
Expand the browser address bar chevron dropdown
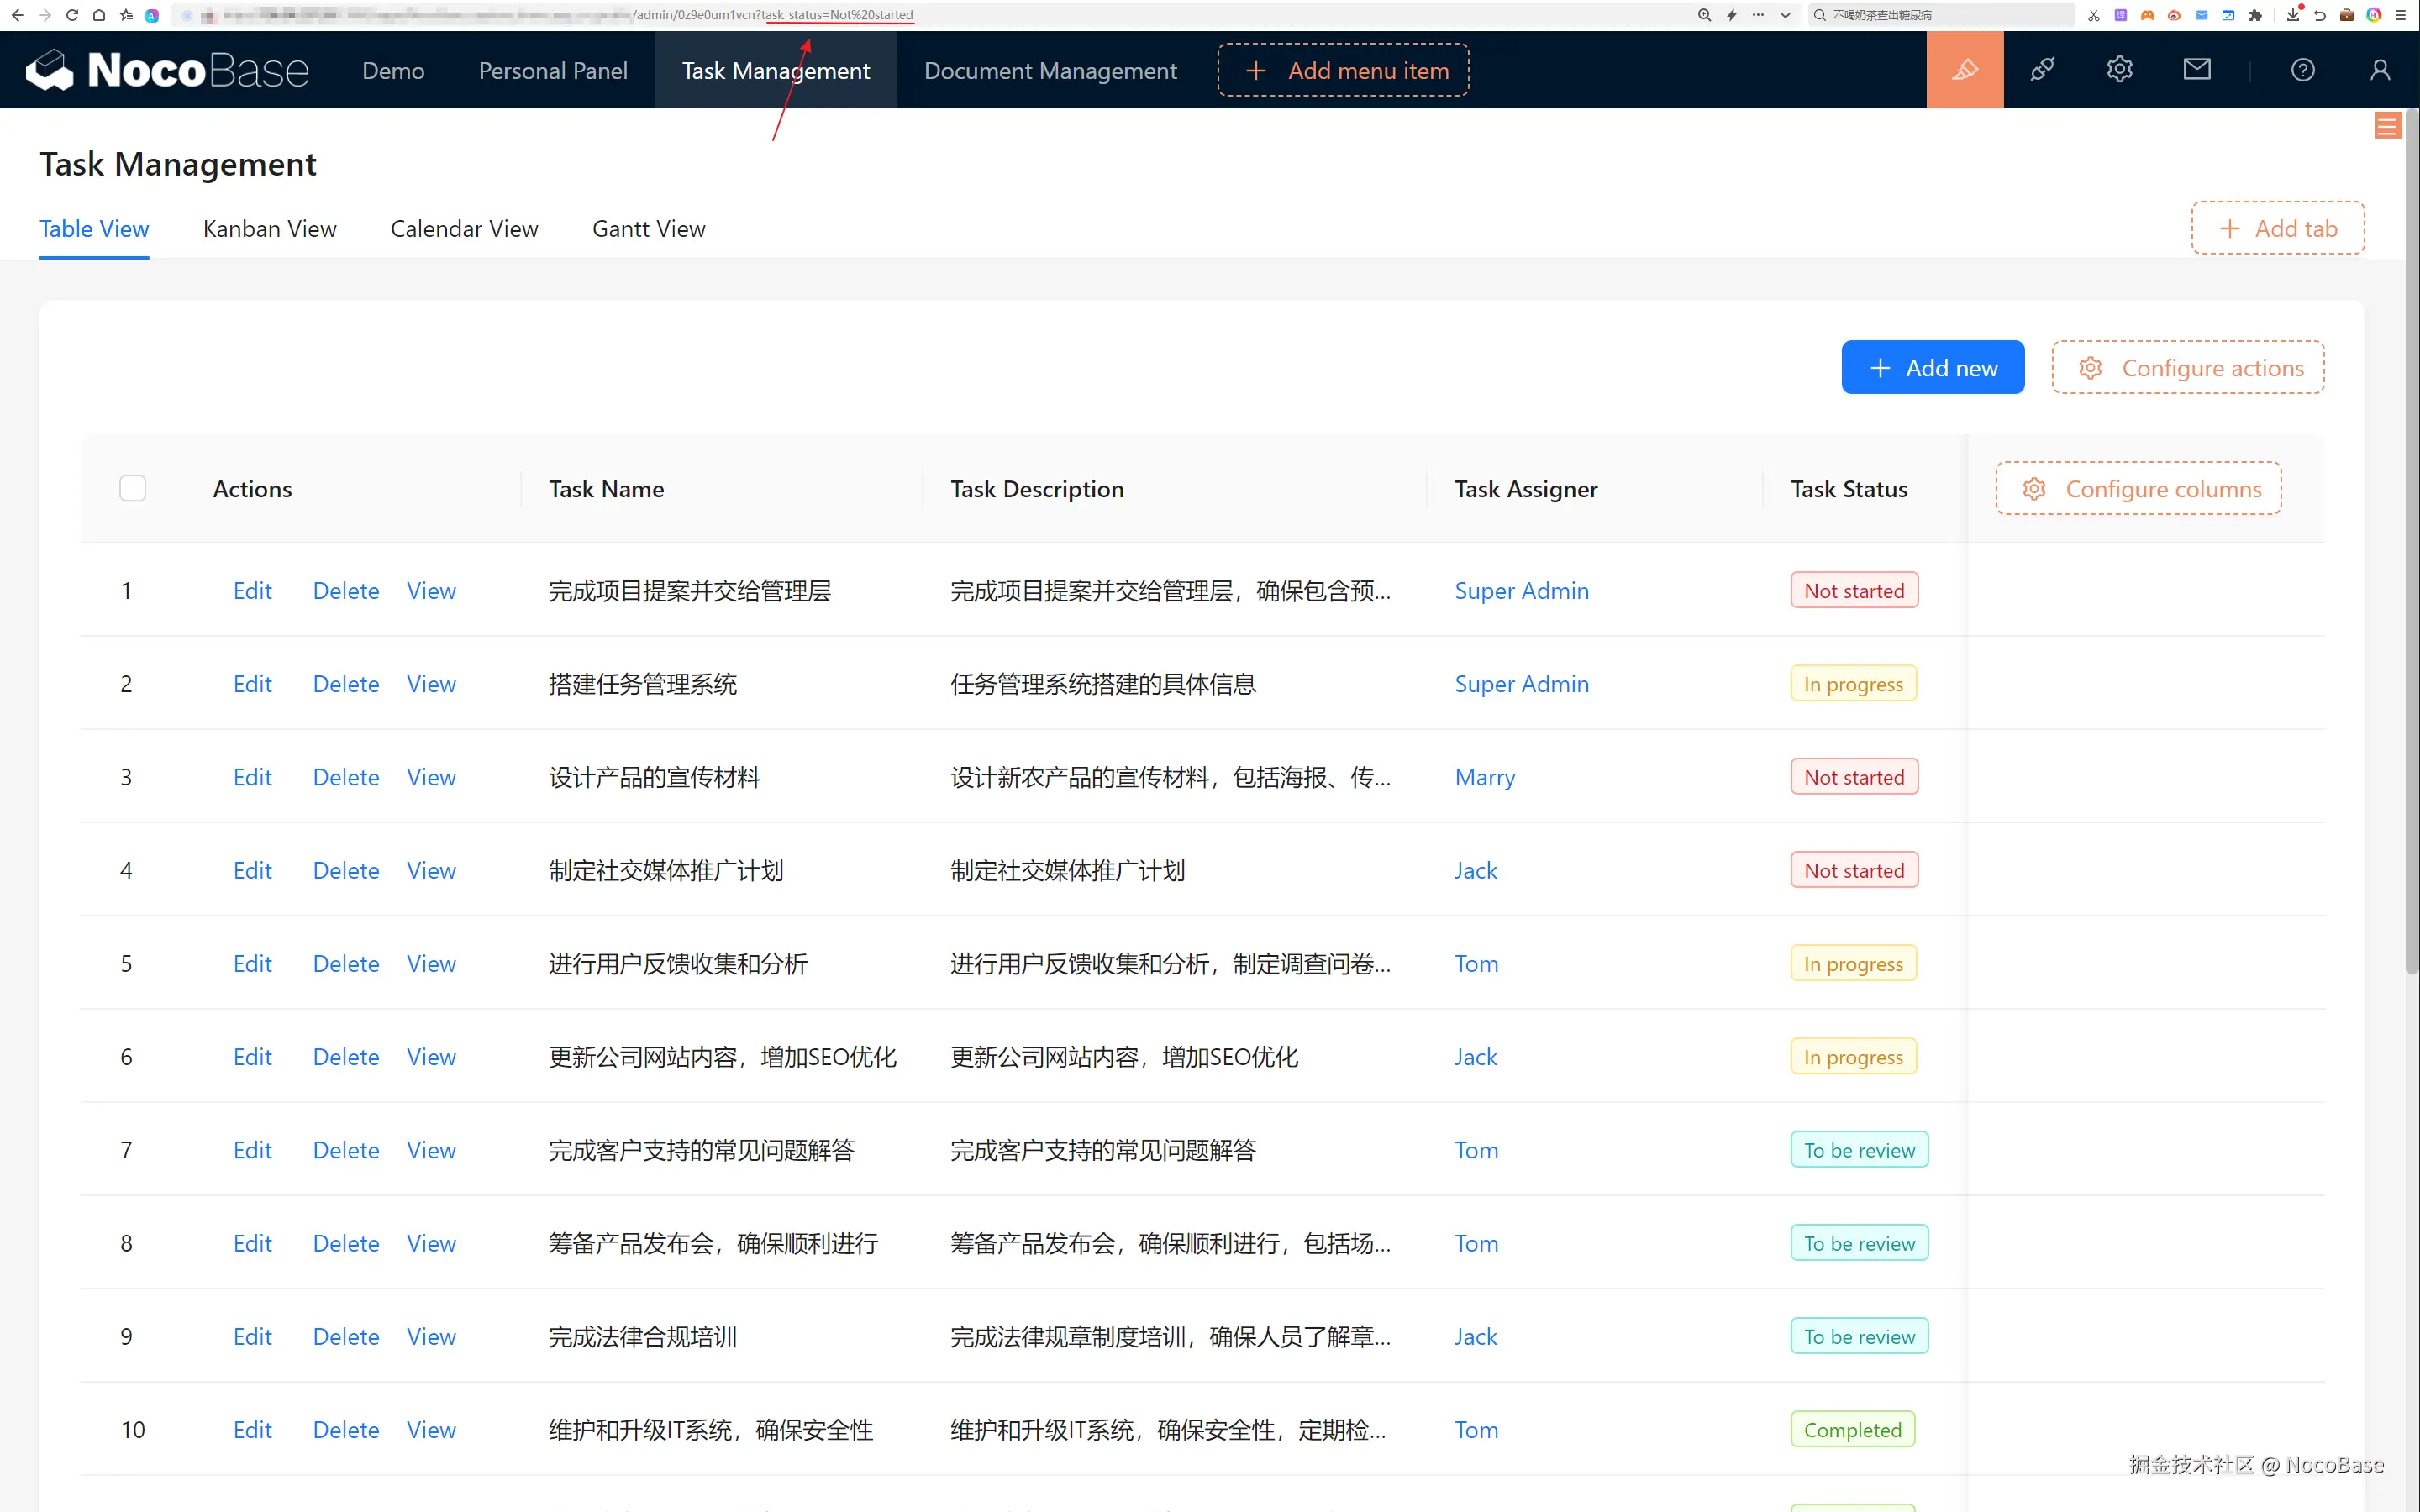(1785, 15)
